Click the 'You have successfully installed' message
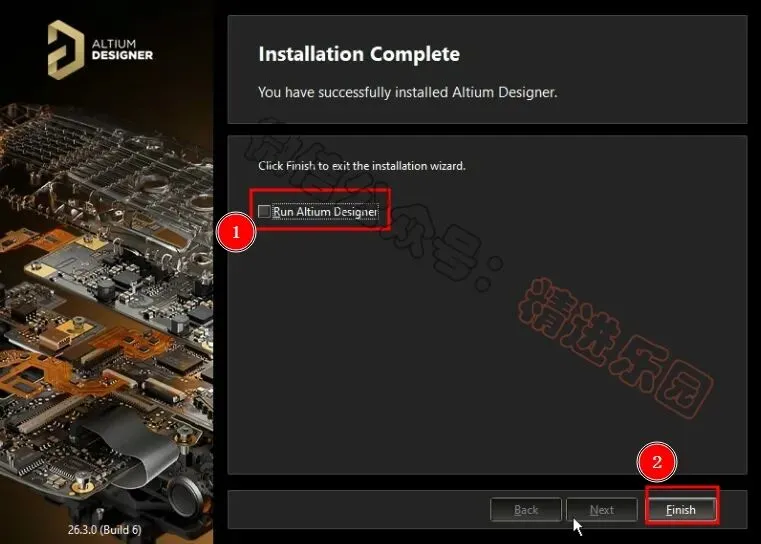 (x=408, y=92)
